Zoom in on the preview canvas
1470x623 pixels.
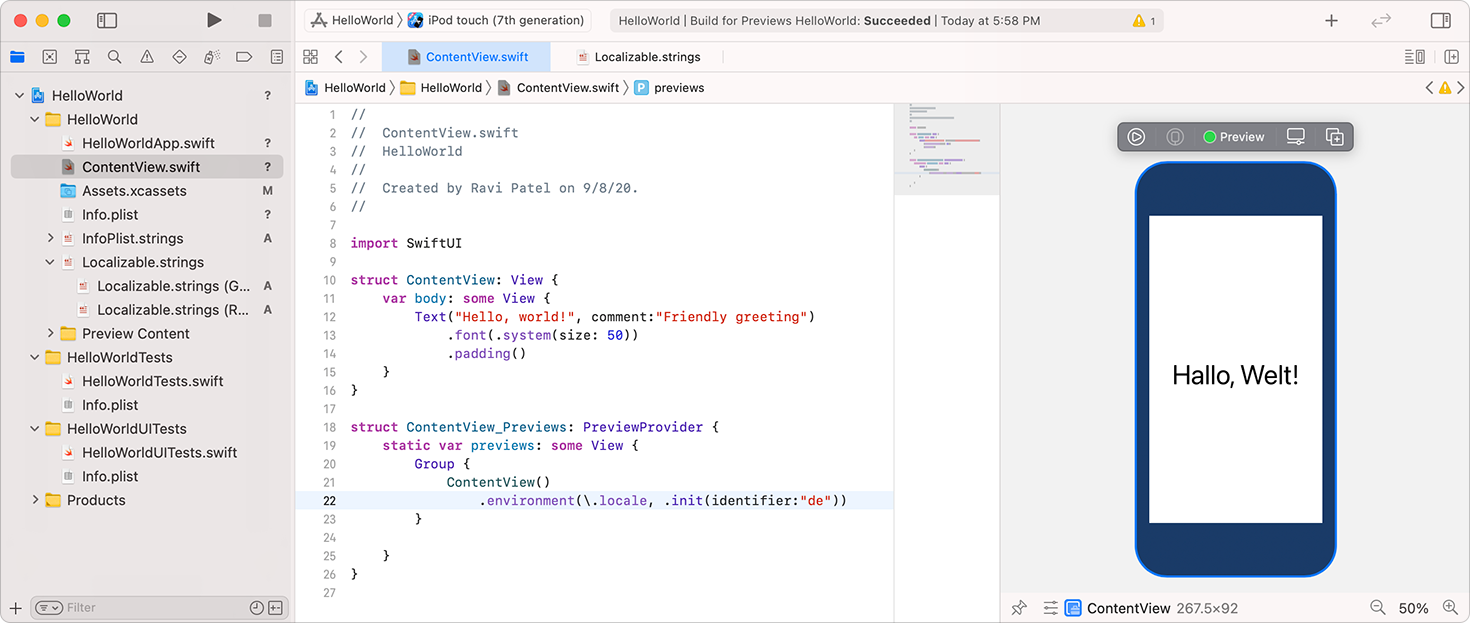[x=1450, y=607]
